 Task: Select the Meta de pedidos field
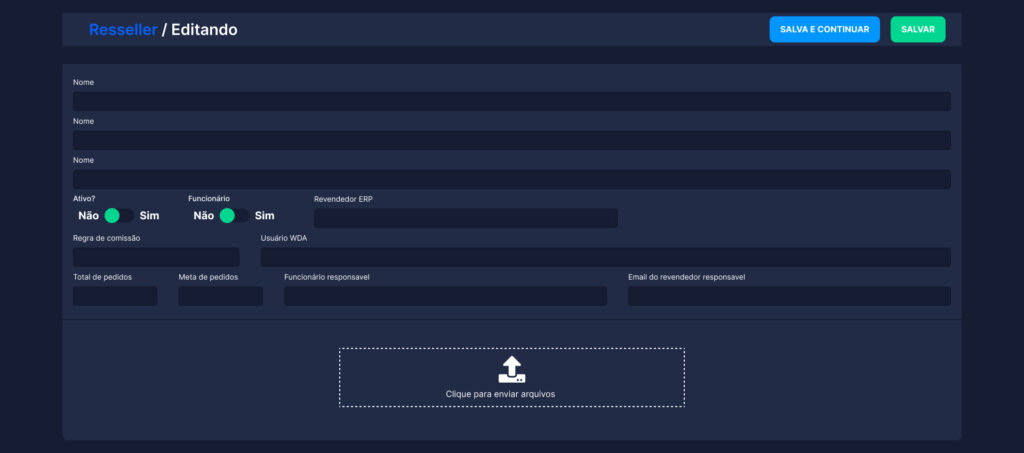coord(220,296)
